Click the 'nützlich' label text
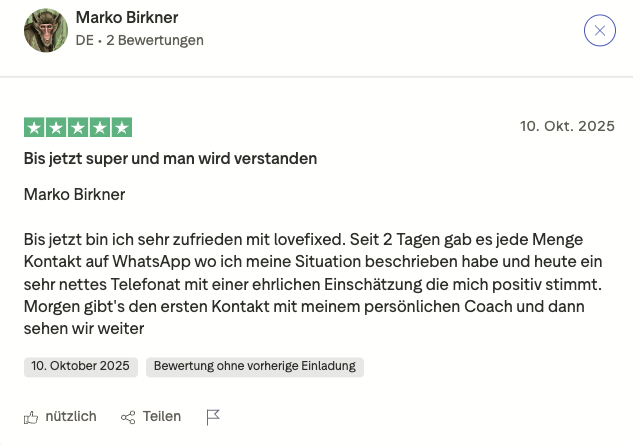Image resolution: width=633 pixels, height=444 pixels. pyautogui.click(x=71, y=417)
